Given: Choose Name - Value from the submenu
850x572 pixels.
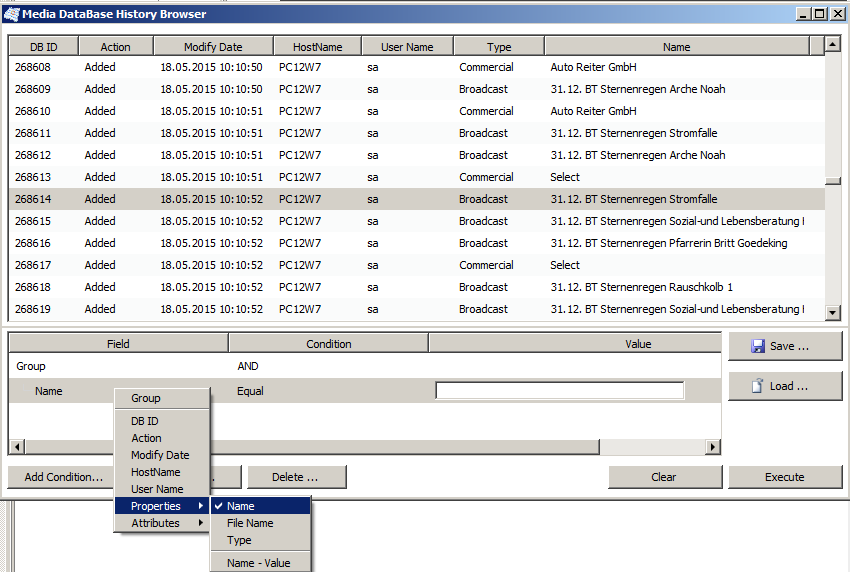Looking at the screenshot, I should click(261, 563).
